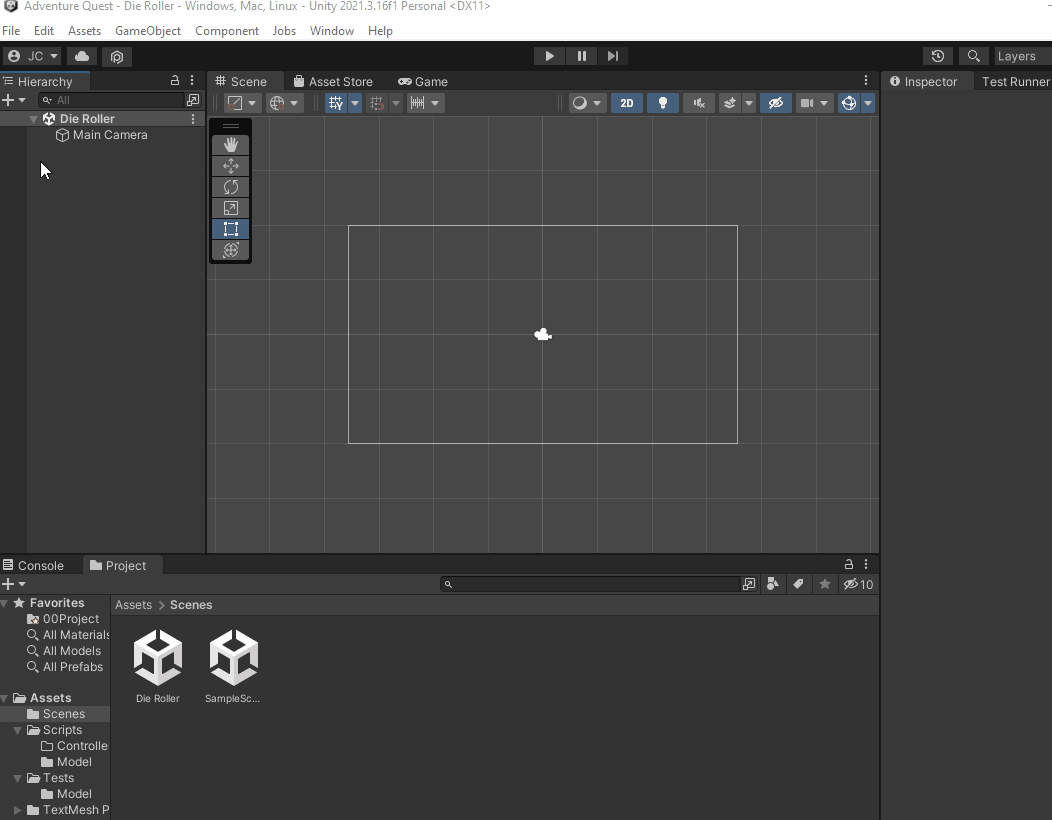Lock the Project panel

point(849,564)
